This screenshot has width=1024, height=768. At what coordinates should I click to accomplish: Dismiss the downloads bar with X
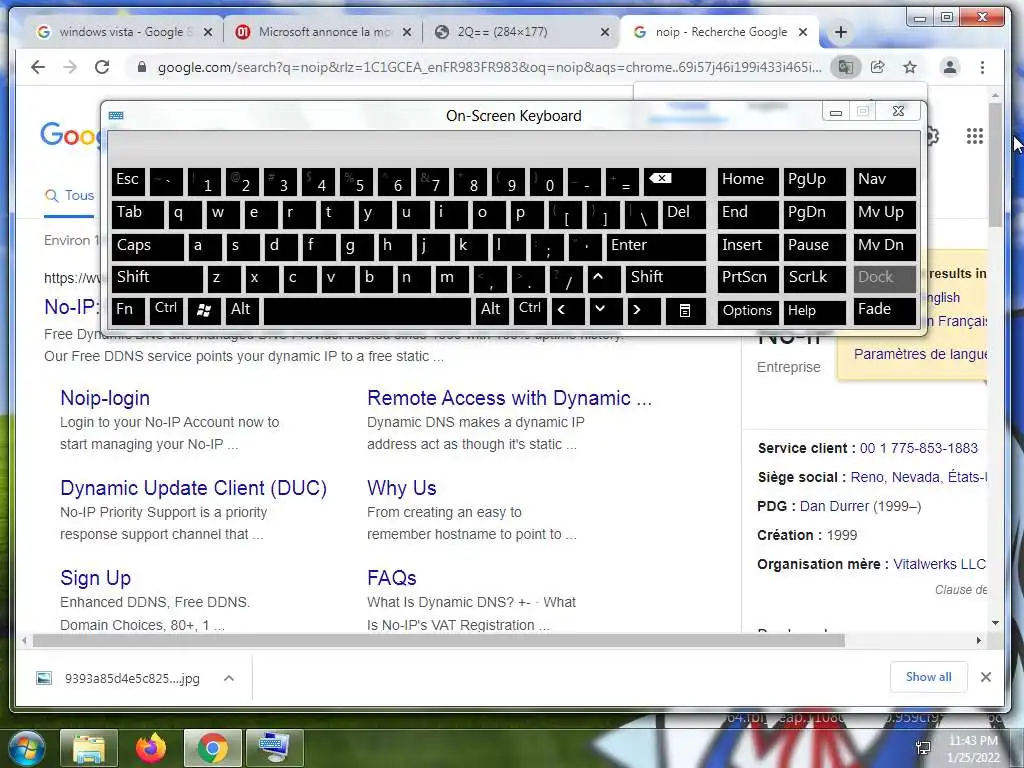coord(986,677)
